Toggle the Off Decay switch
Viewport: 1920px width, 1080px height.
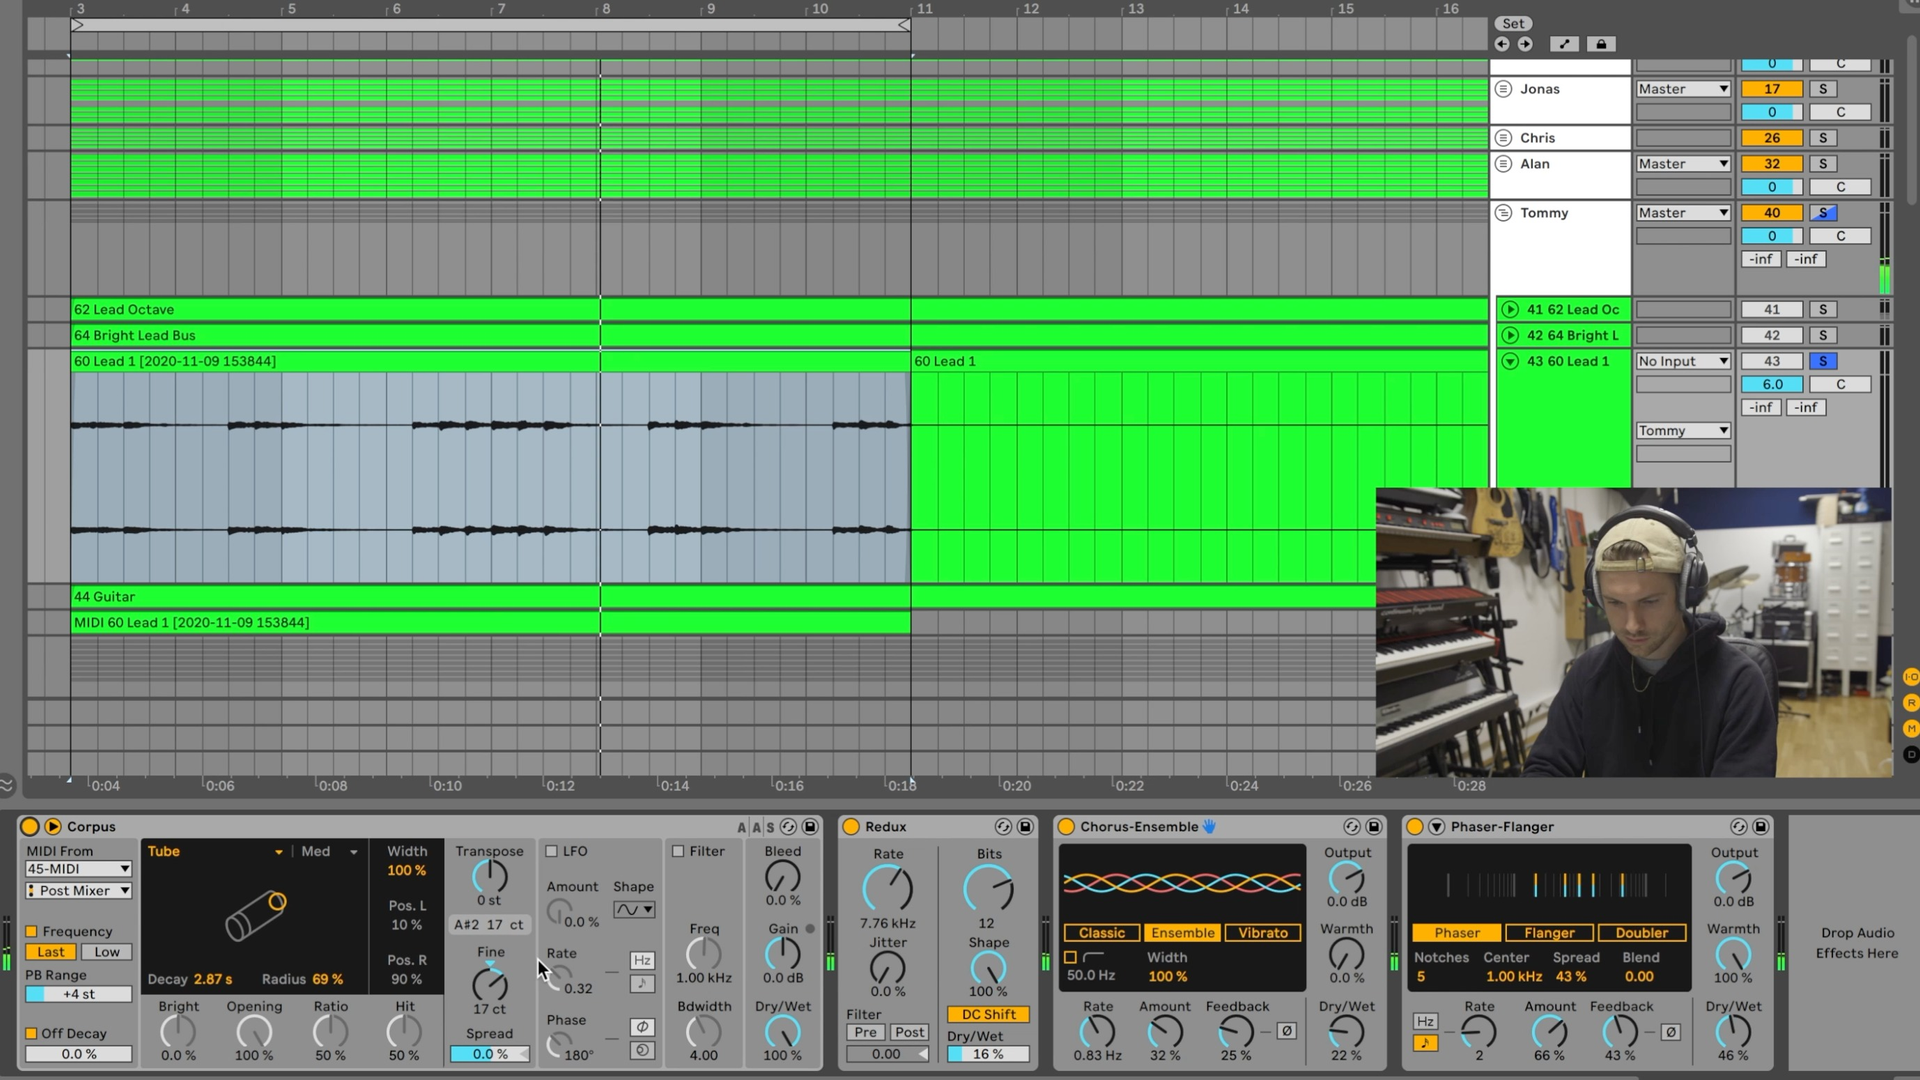pyautogui.click(x=31, y=1034)
